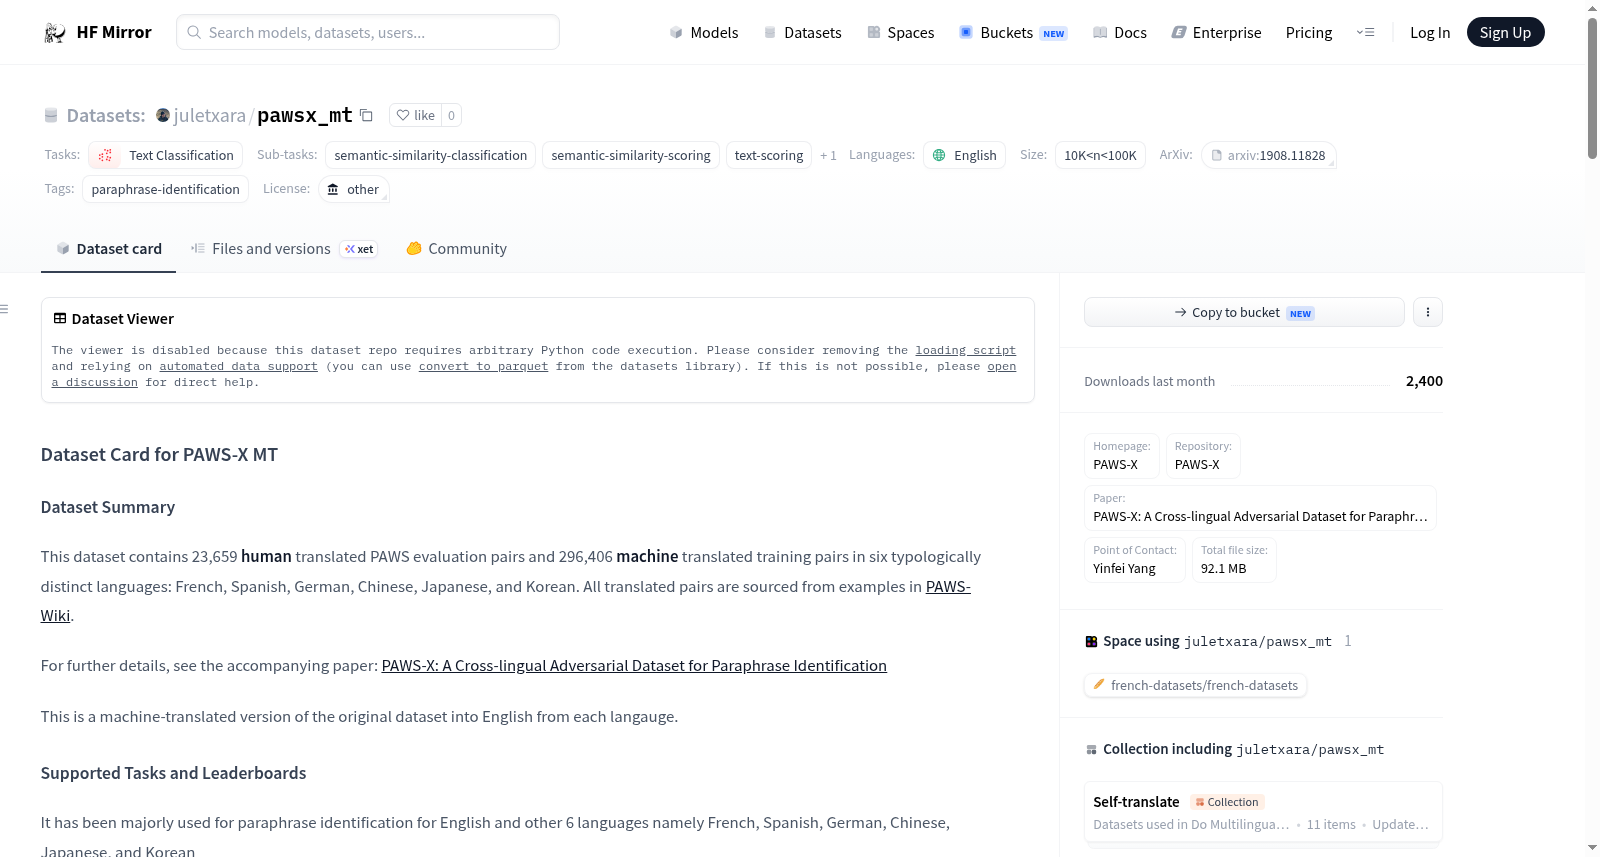The image size is (1600, 857).
Task: Select the English language tag
Action: coord(964,155)
